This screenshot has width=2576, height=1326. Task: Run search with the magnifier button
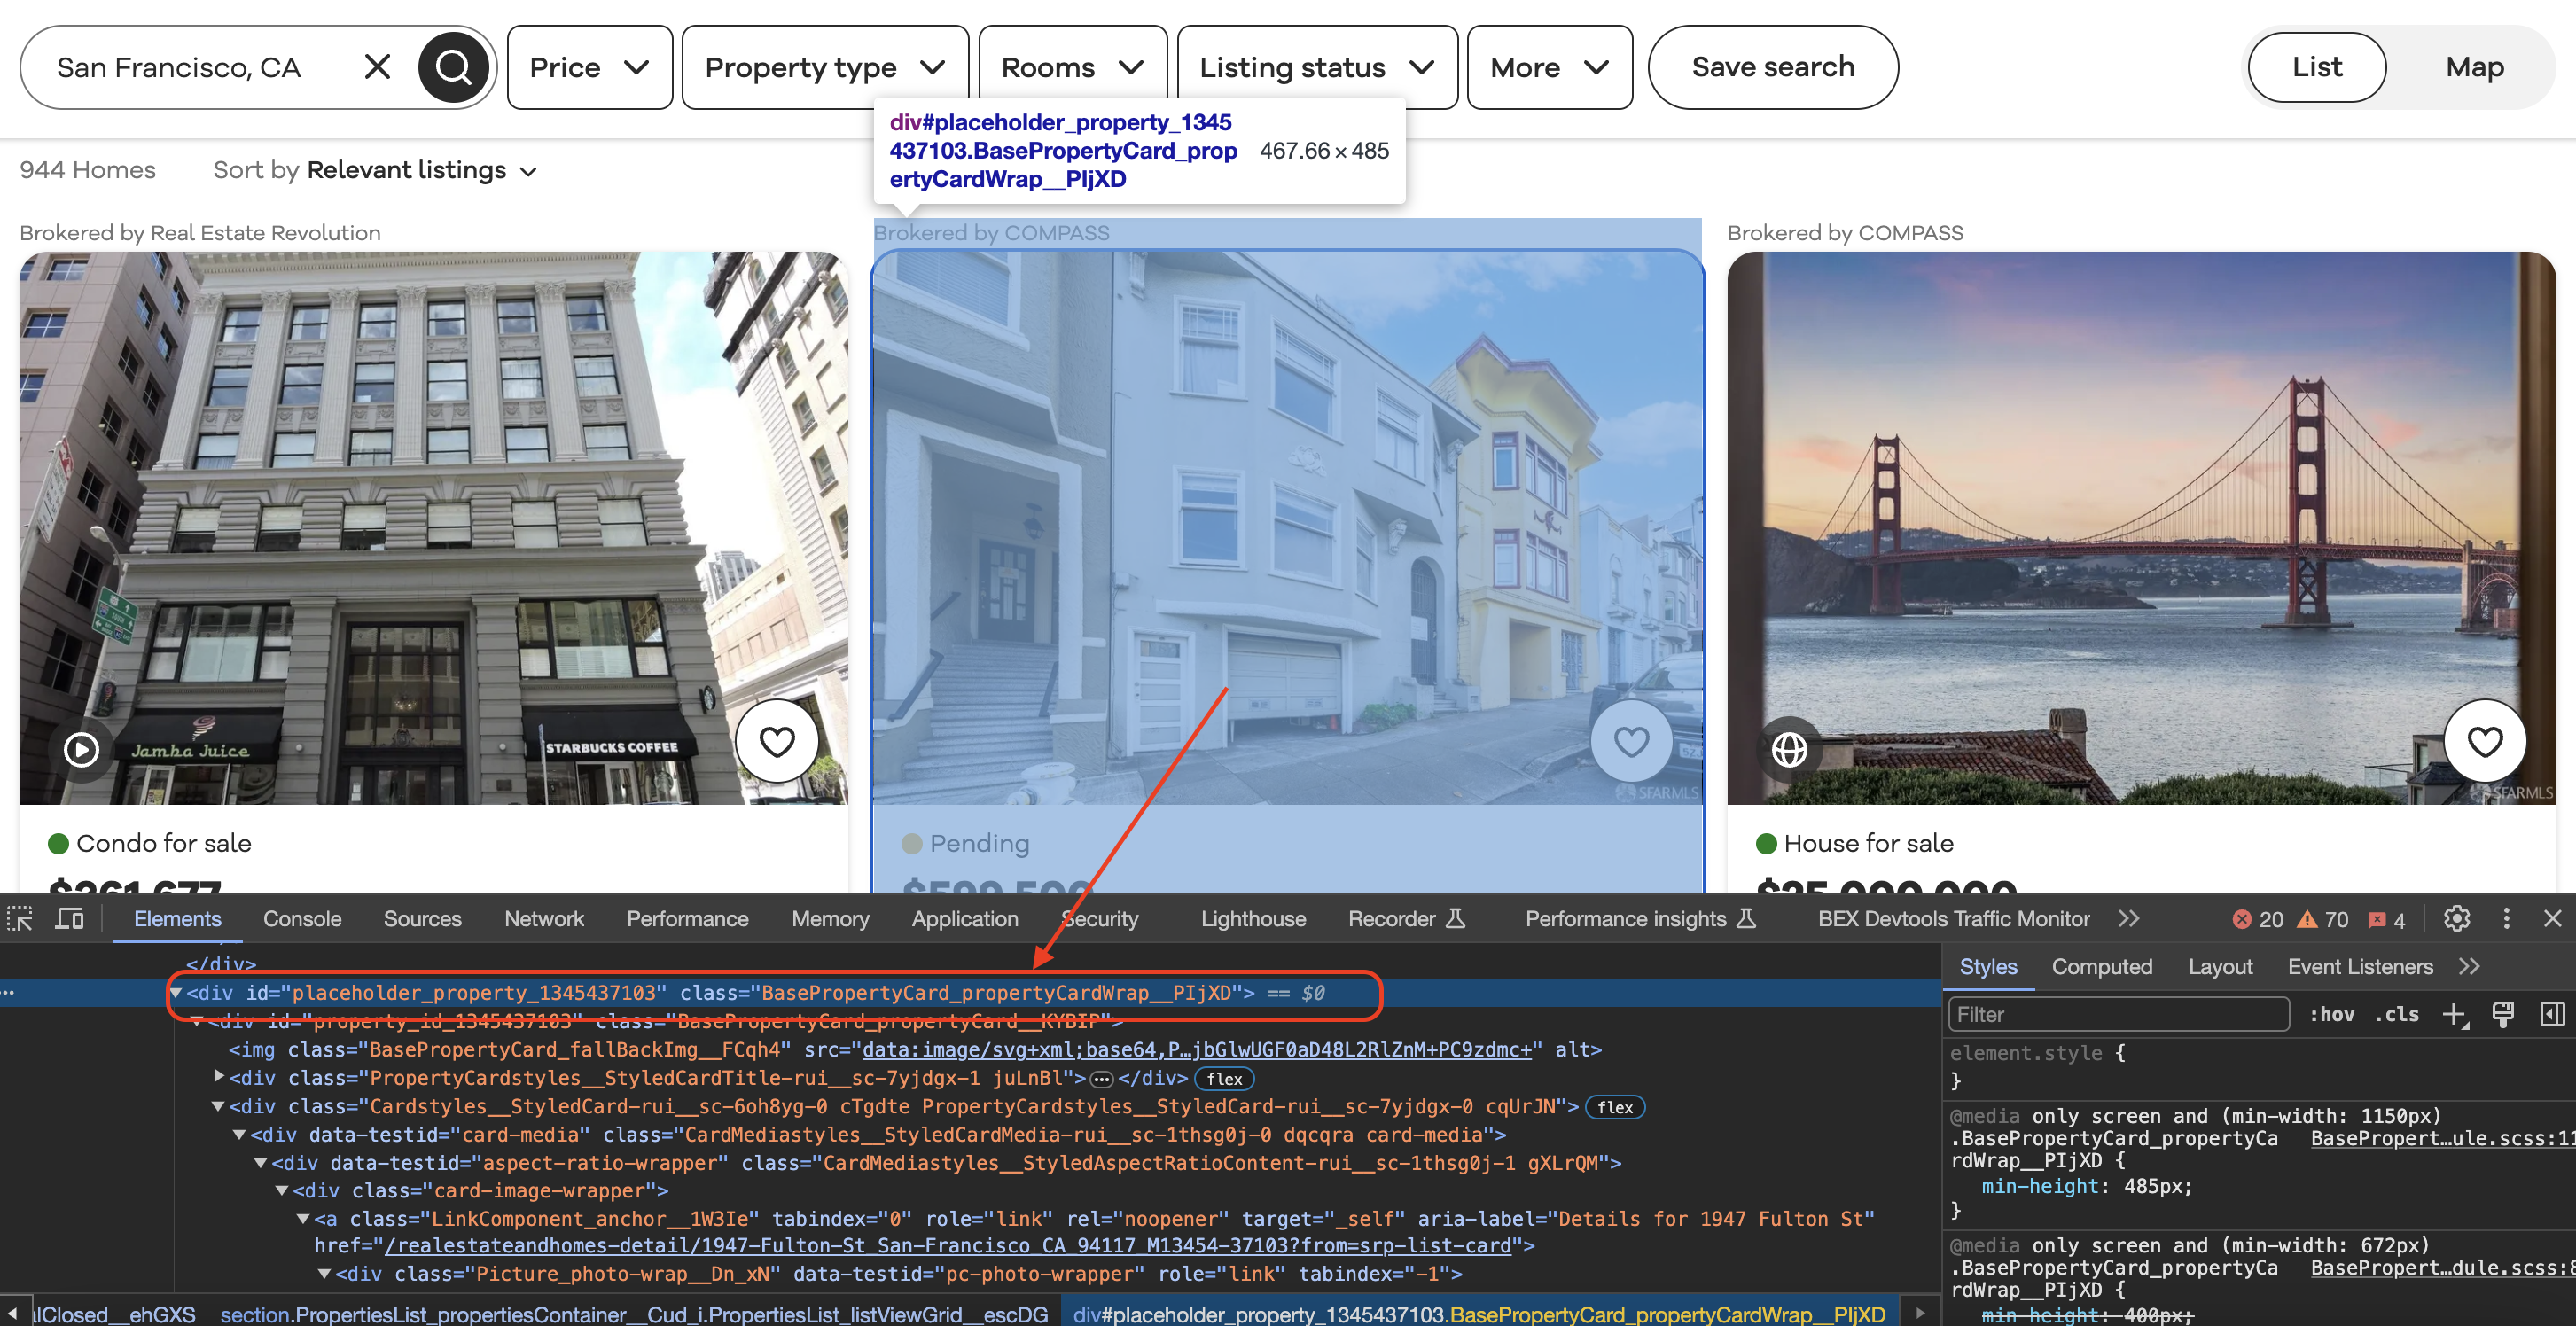click(x=453, y=67)
